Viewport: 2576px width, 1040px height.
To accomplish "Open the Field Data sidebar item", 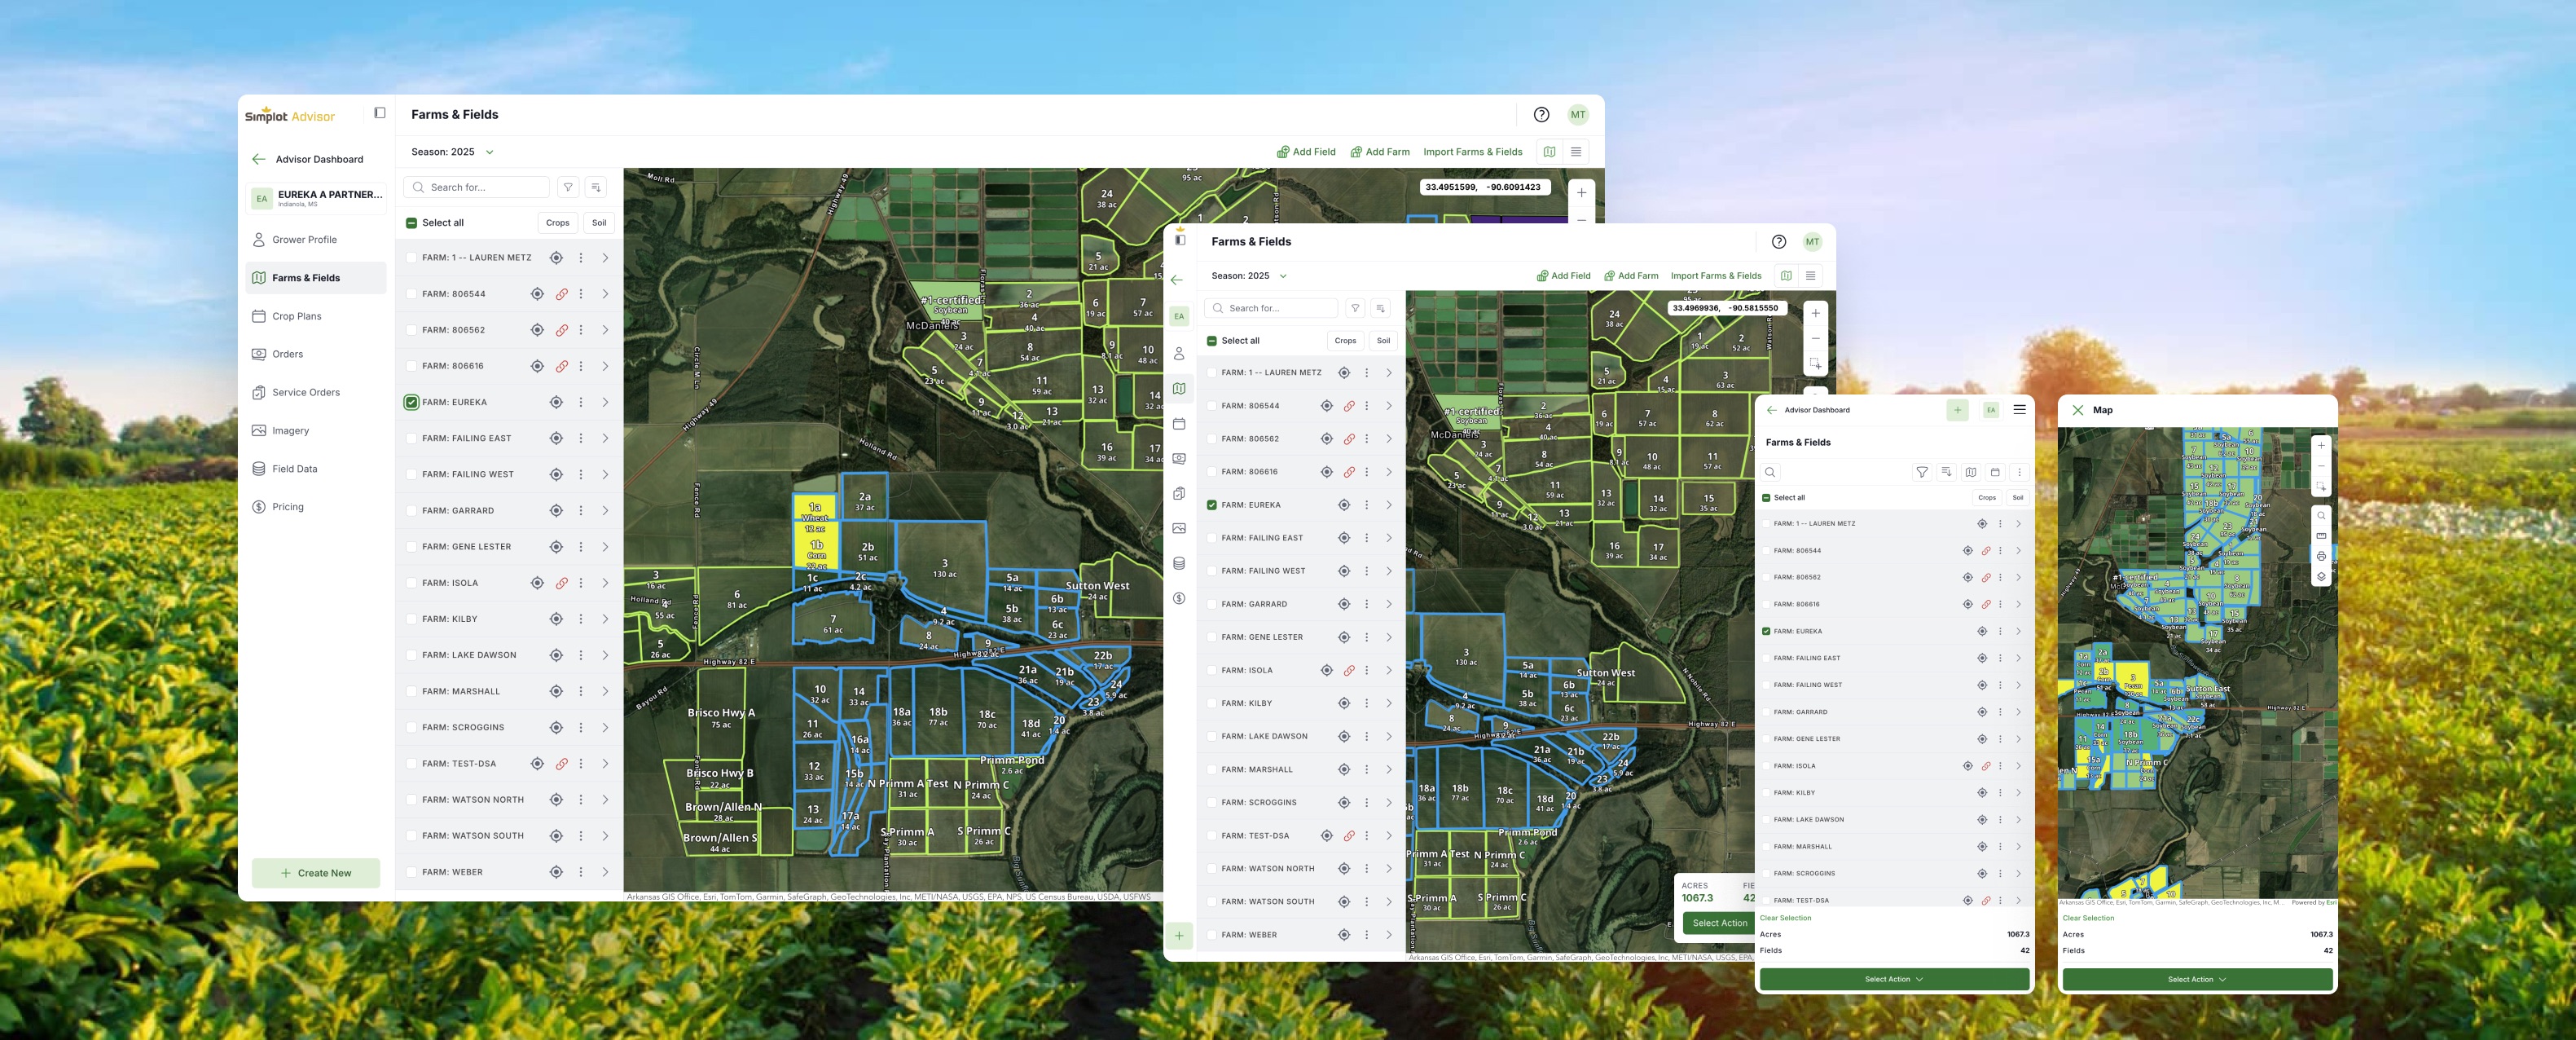I will (x=294, y=468).
